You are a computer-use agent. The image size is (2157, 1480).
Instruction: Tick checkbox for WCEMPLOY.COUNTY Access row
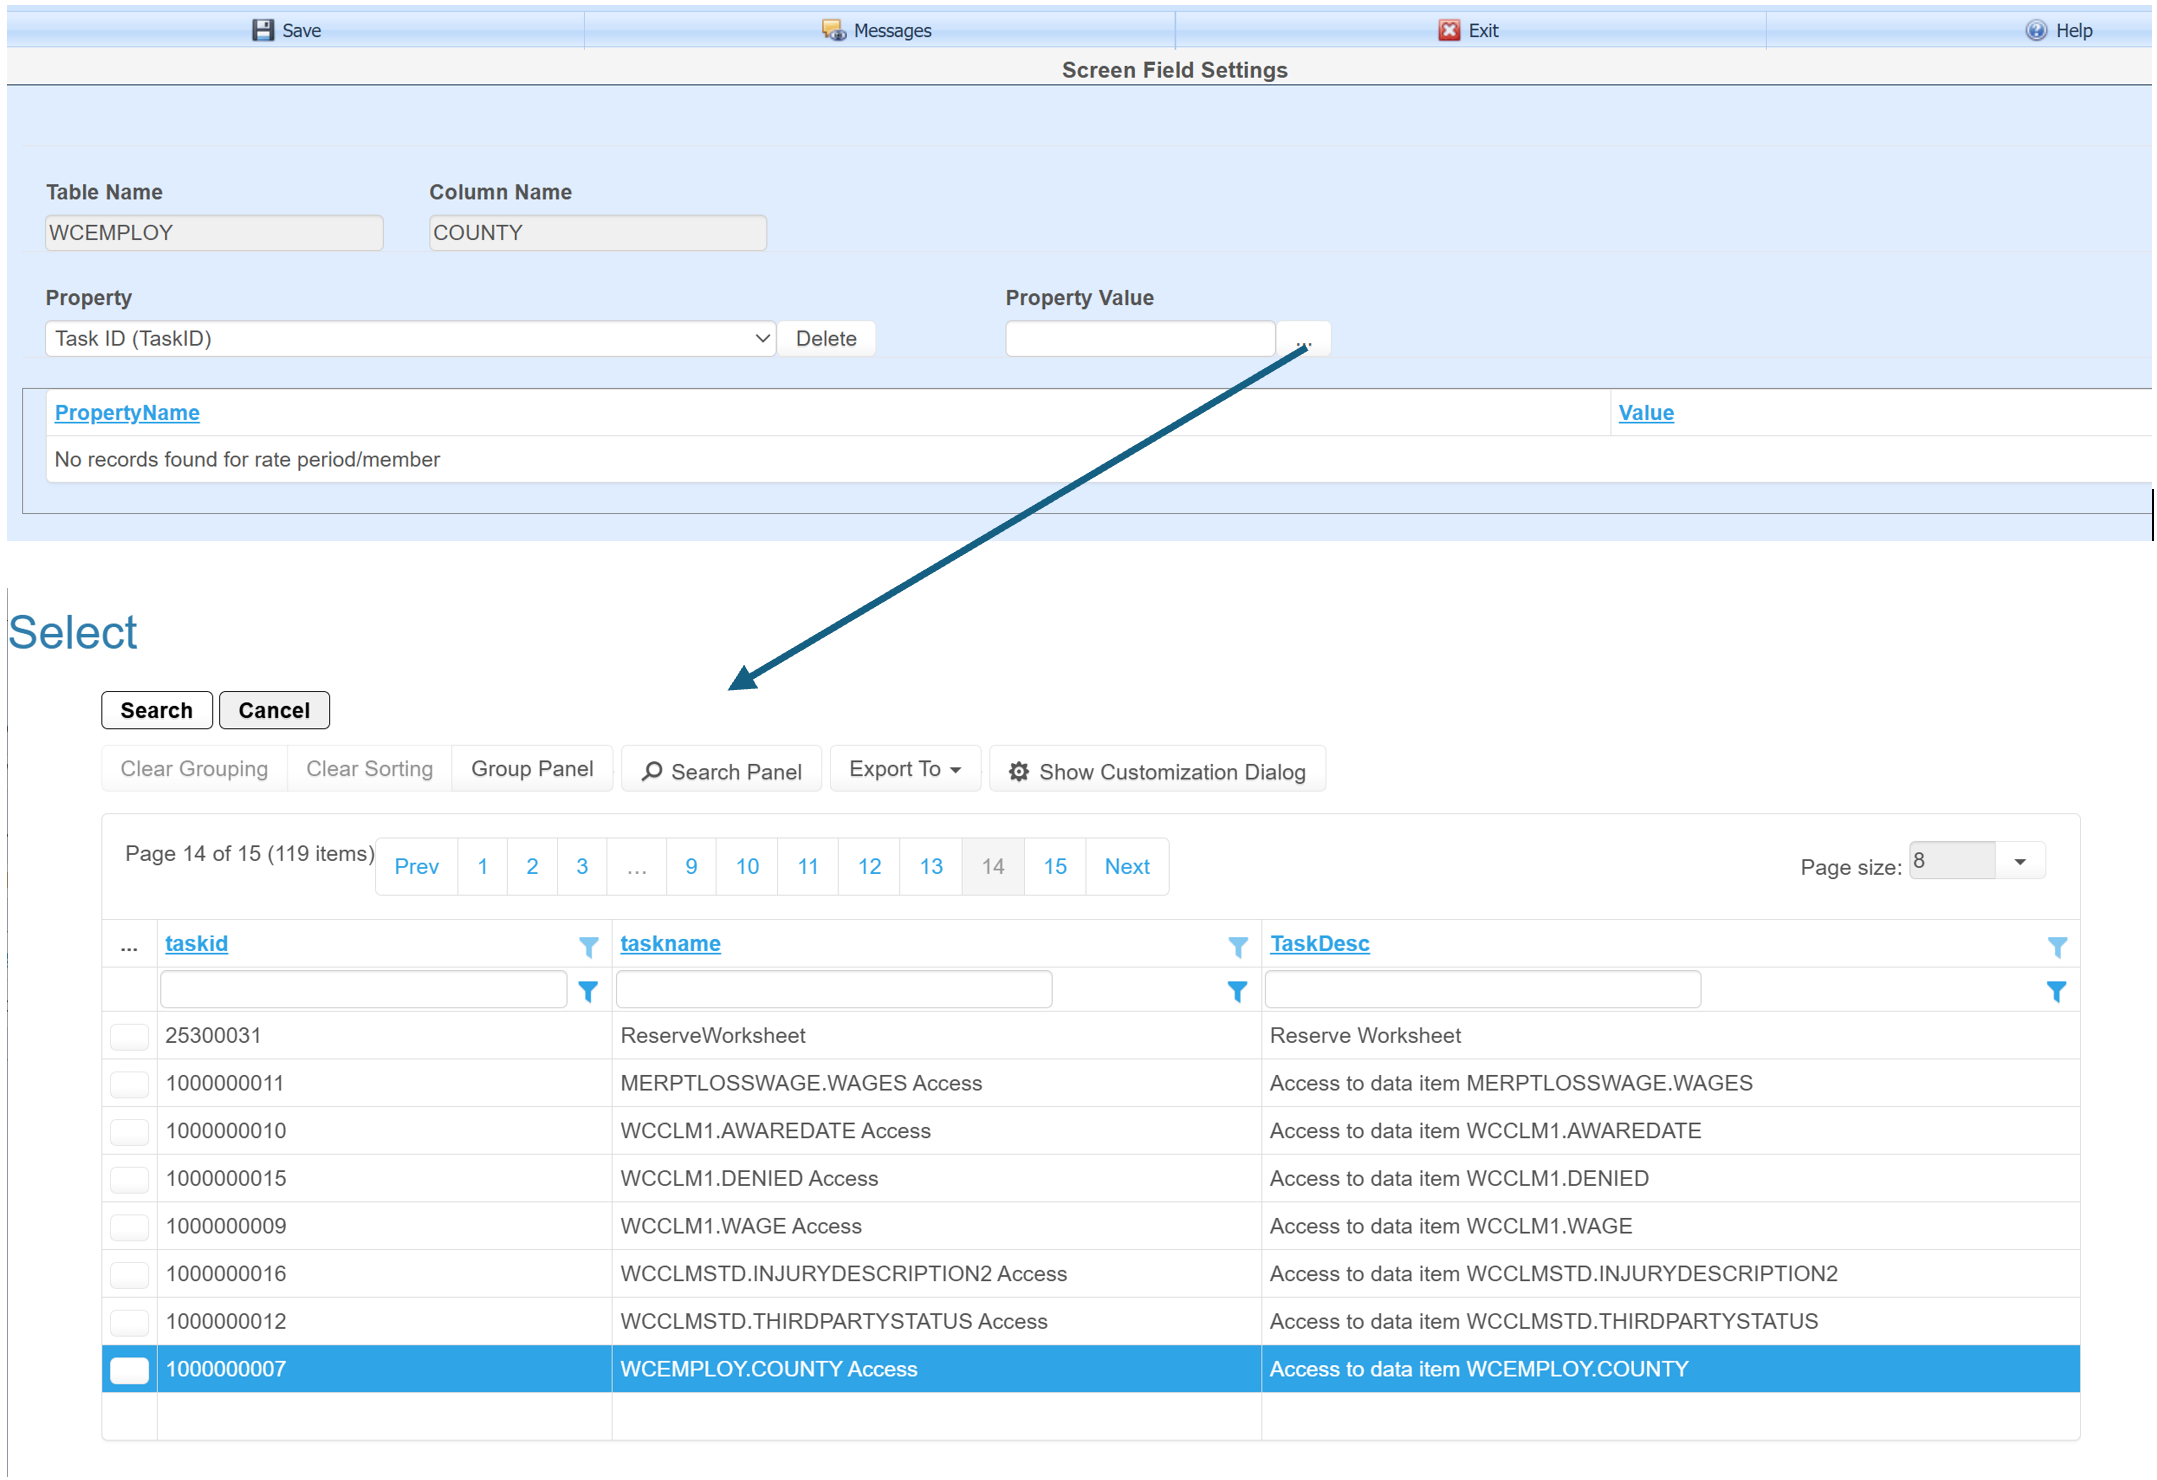[130, 1370]
